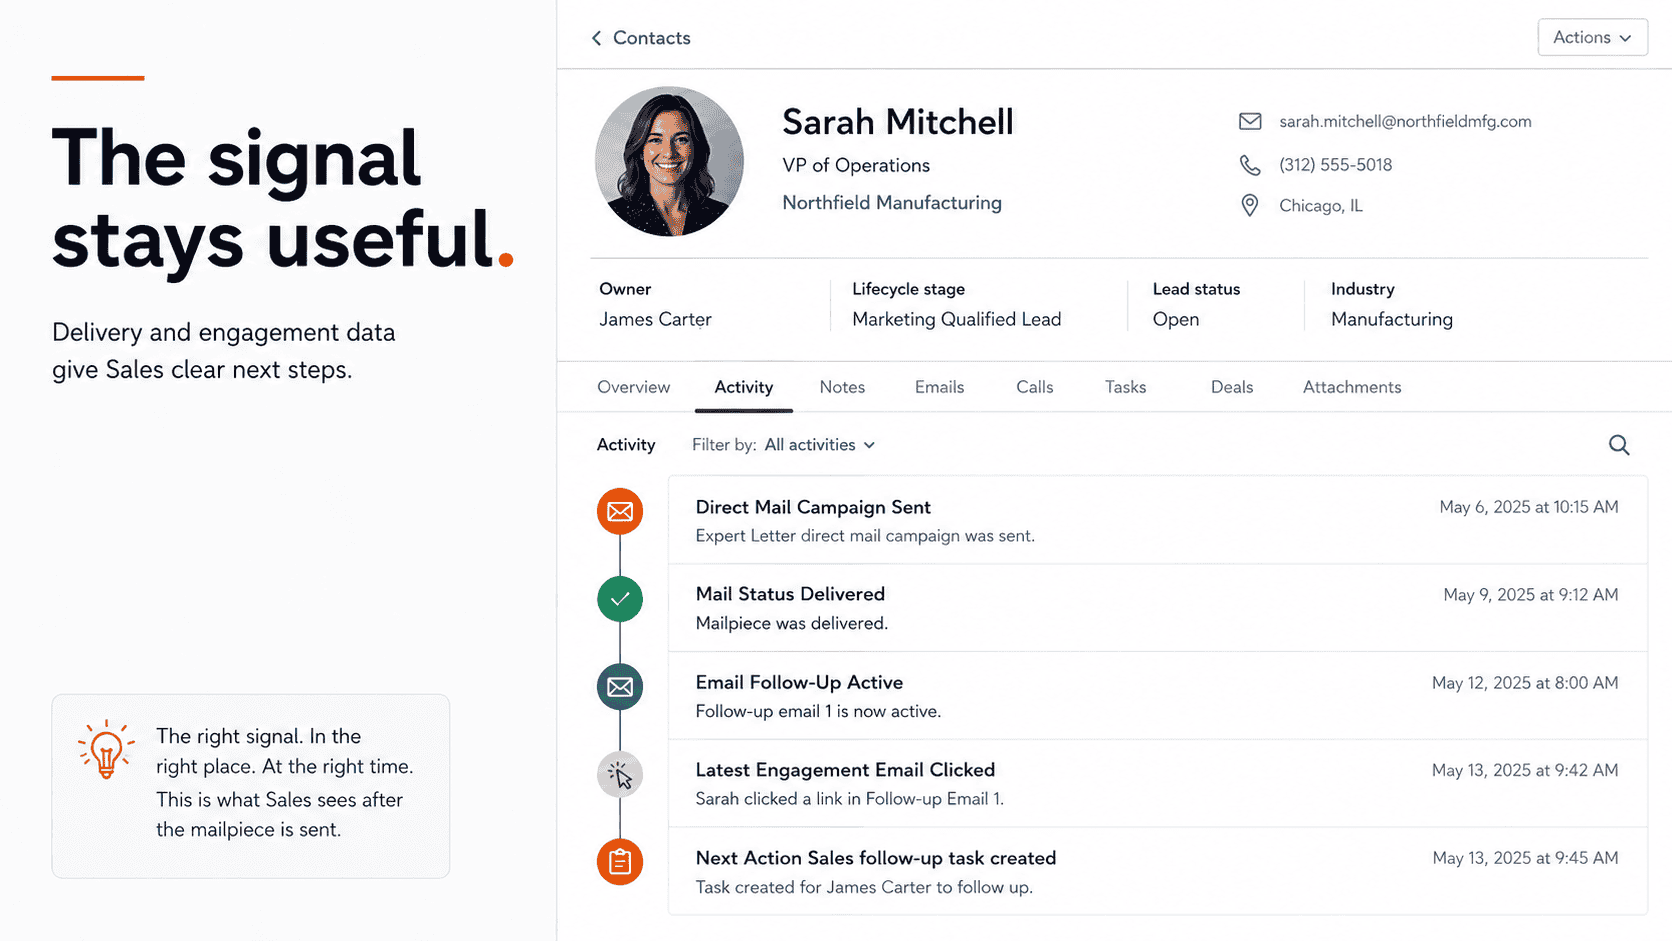This screenshot has width=1672, height=941.
Task: Click the lightbulb icon in the tip card
Action: click(106, 750)
